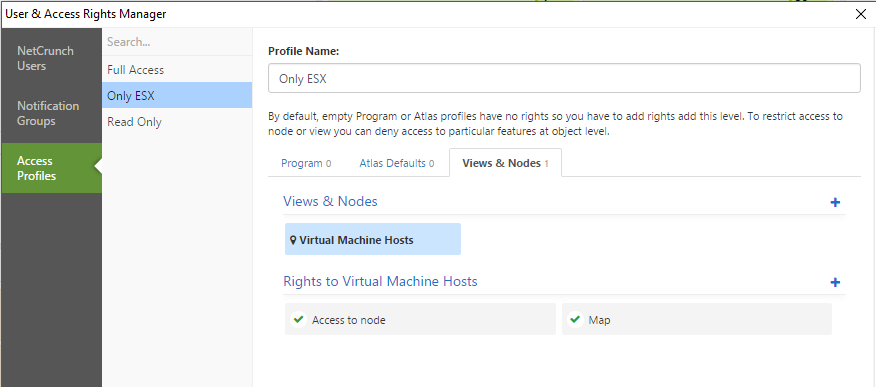Image resolution: width=876 pixels, height=387 pixels.
Task: Click the Map right entry
Action: coord(697,319)
